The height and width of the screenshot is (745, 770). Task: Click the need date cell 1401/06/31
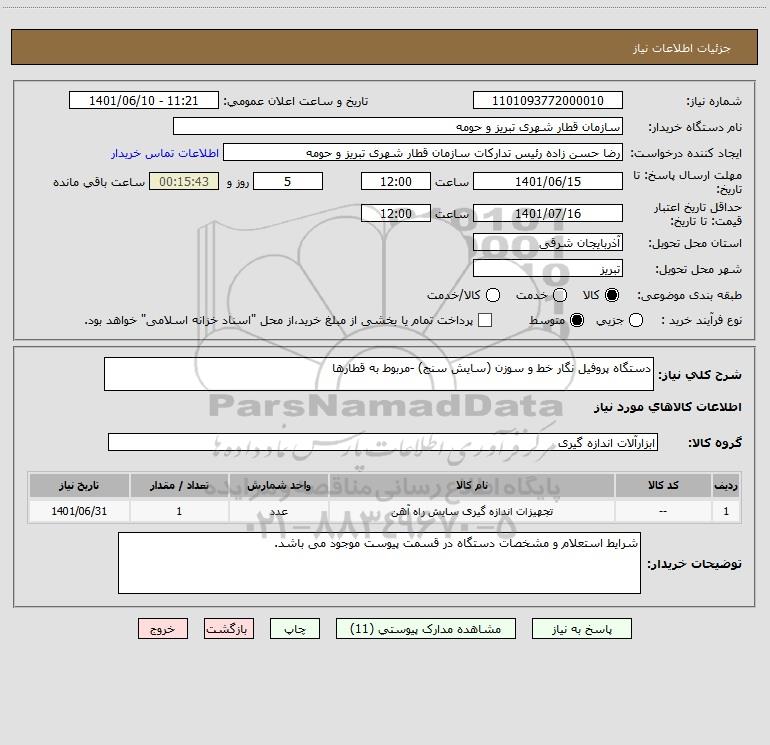click(79, 511)
